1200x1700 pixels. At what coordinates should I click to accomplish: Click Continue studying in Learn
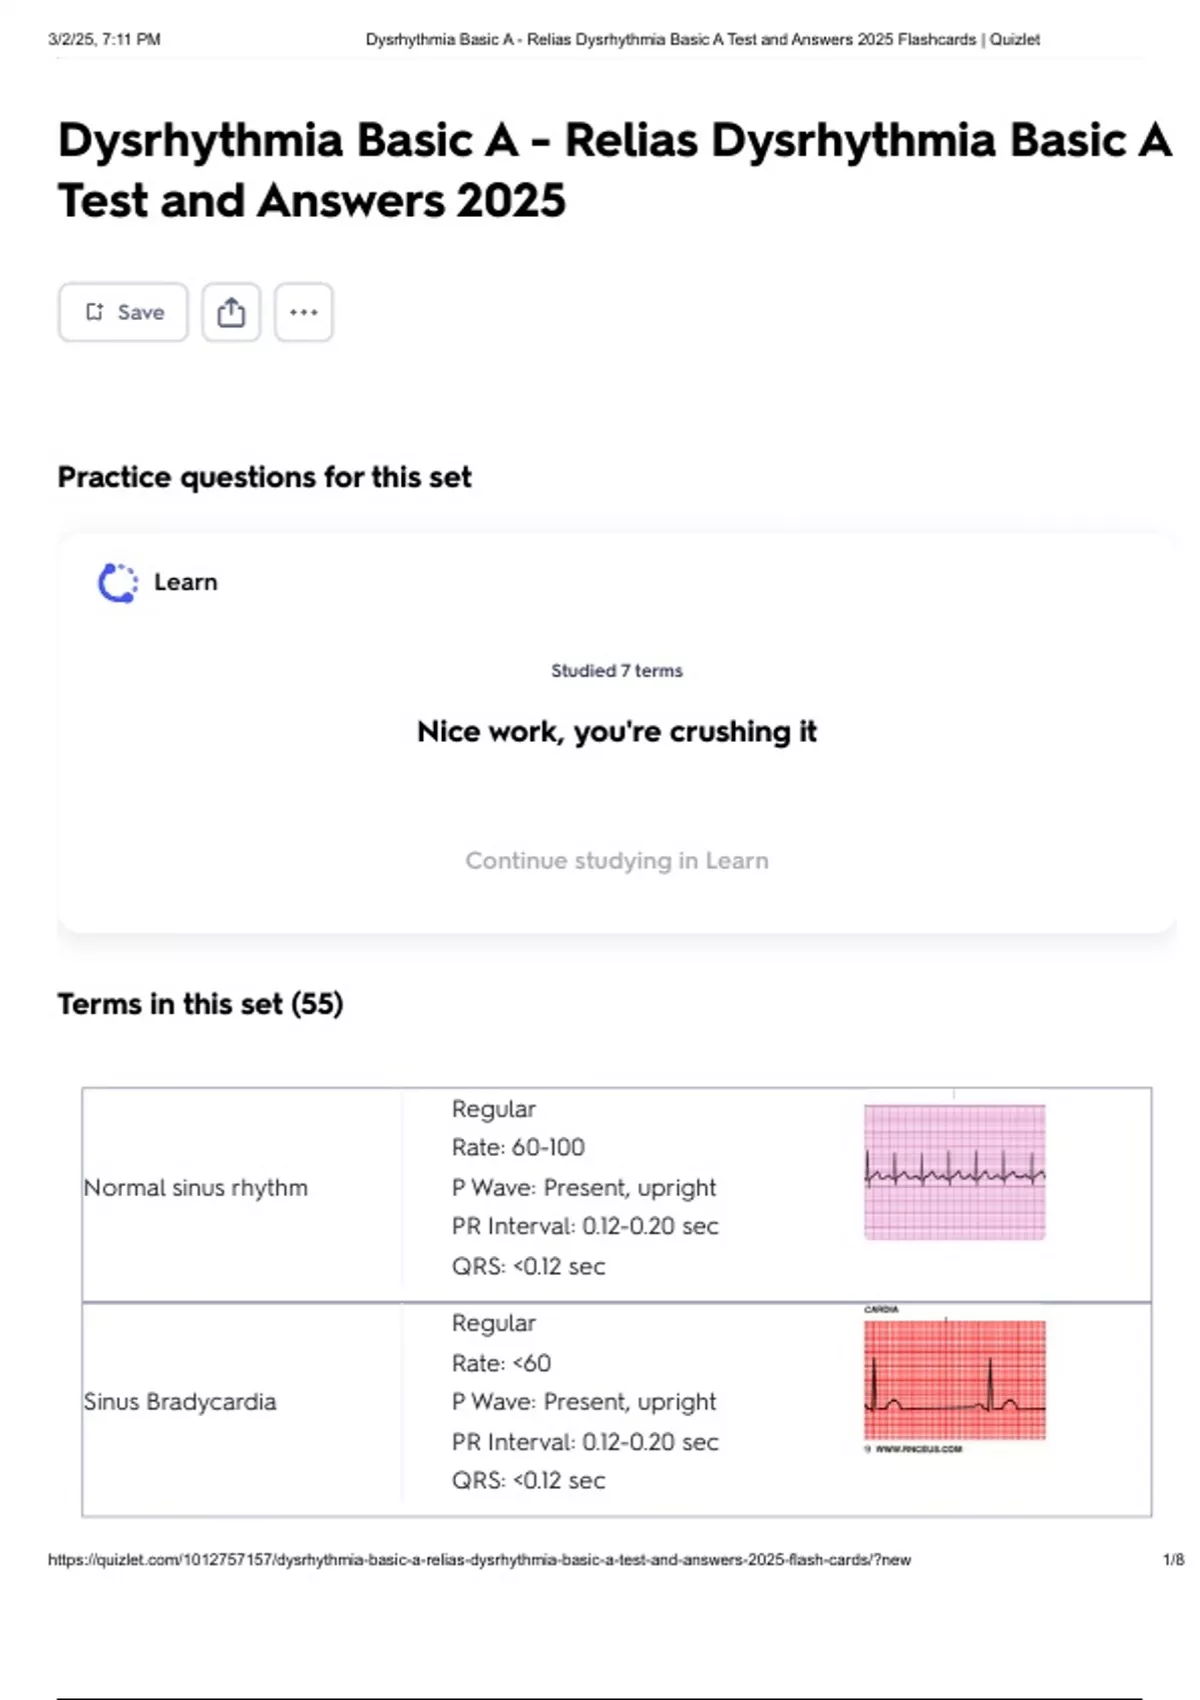(616, 860)
